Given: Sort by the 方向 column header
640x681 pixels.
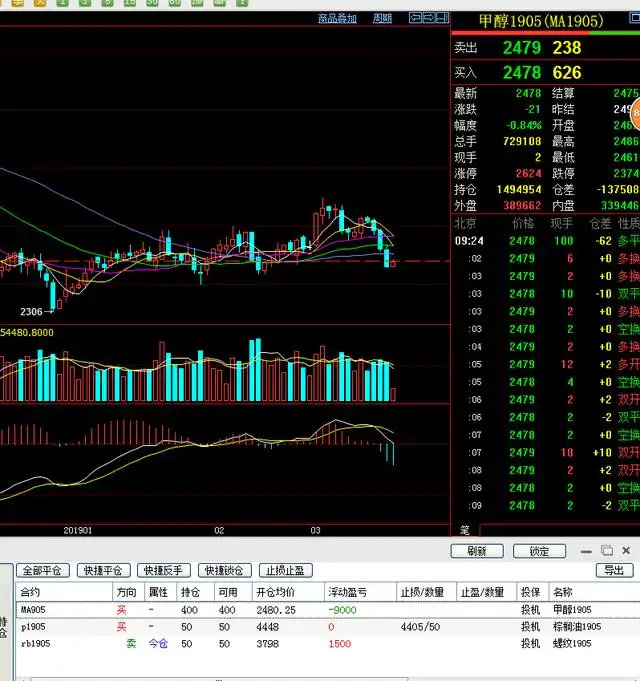Looking at the screenshot, I should click(x=128, y=592).
